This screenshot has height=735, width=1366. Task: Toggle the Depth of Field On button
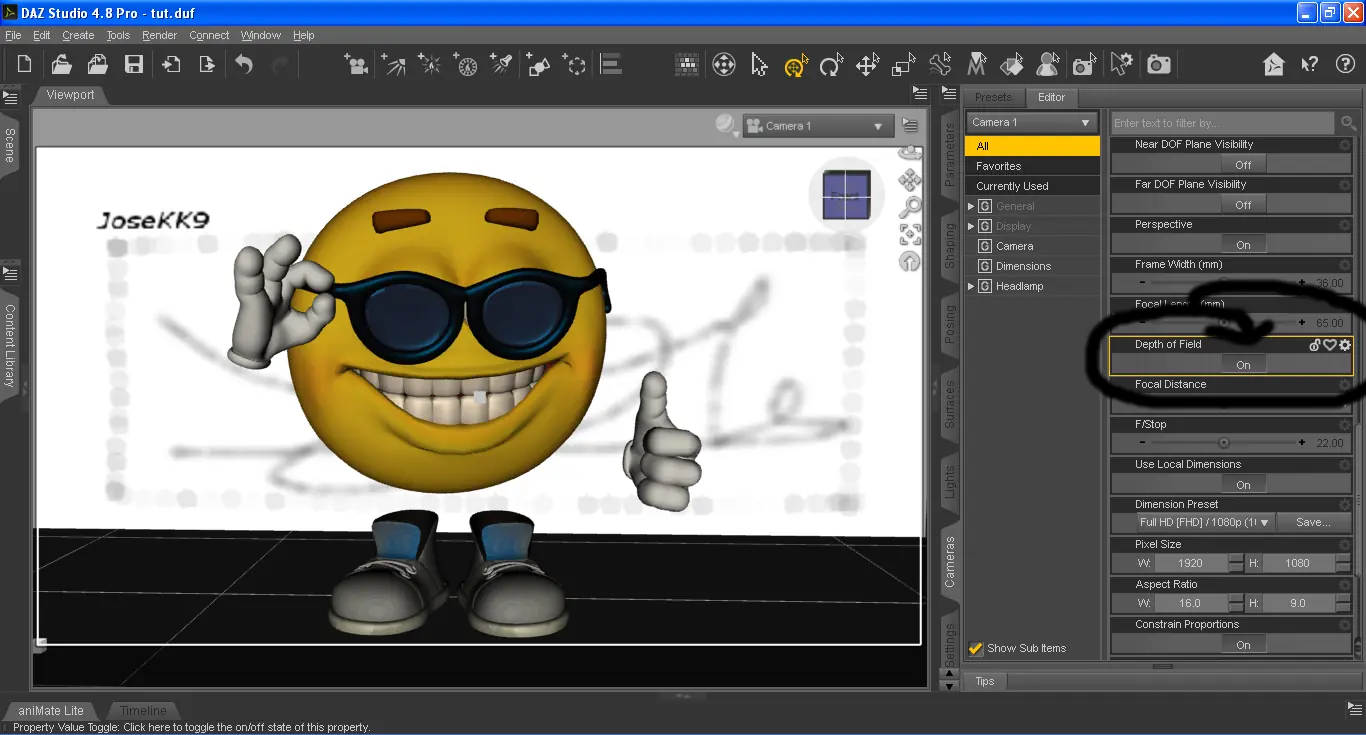[1243, 365]
